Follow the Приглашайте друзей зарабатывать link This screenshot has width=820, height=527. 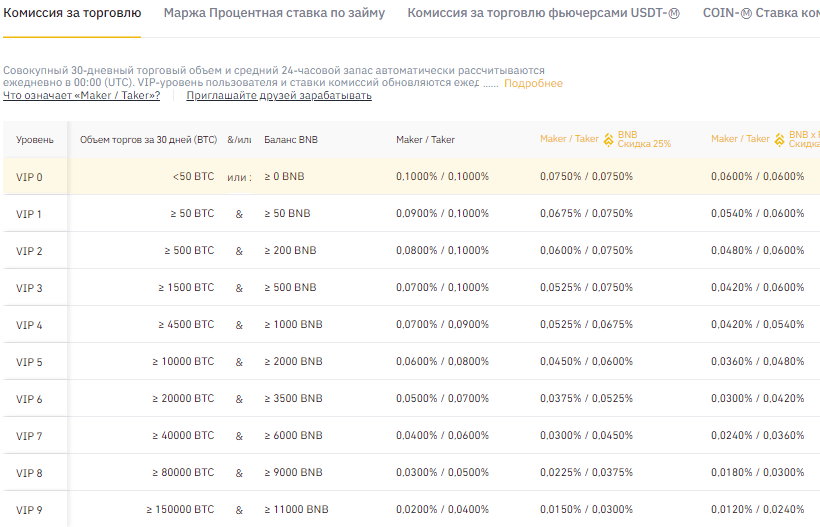point(279,95)
